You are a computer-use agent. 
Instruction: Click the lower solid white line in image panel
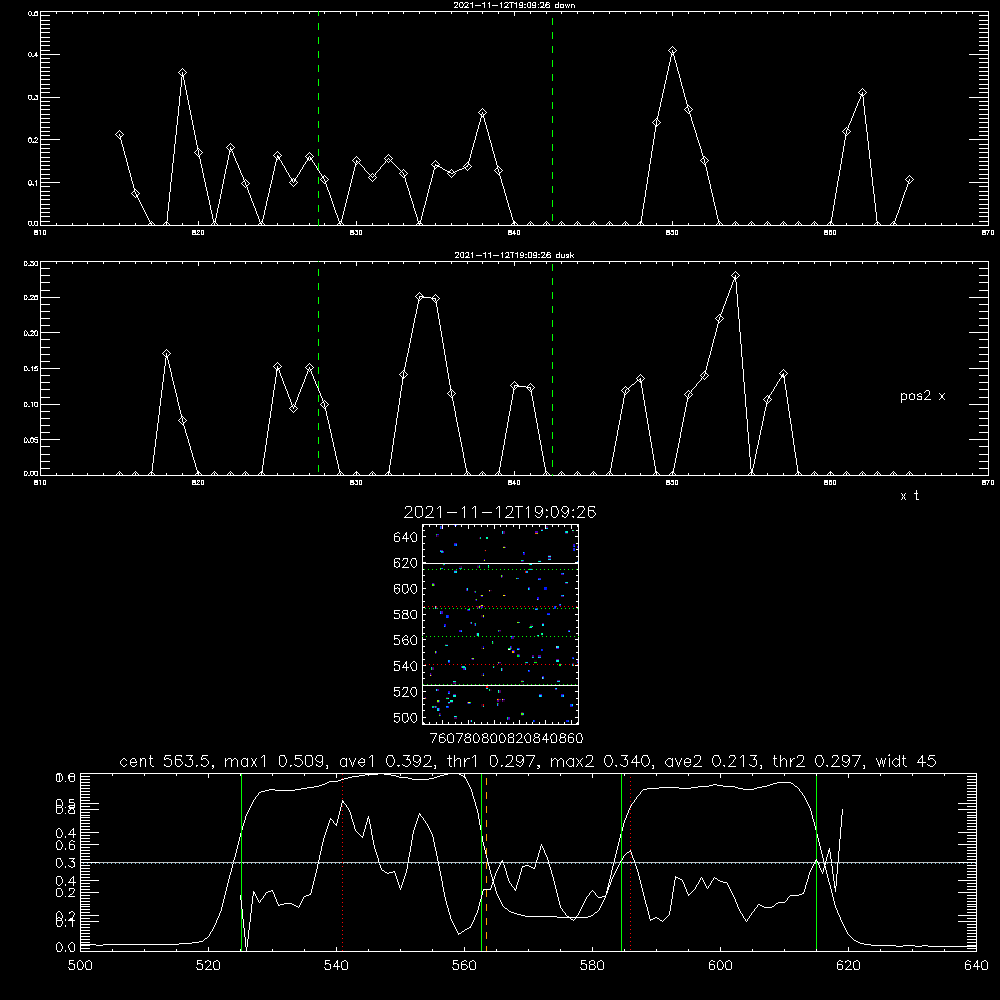tap(500, 685)
